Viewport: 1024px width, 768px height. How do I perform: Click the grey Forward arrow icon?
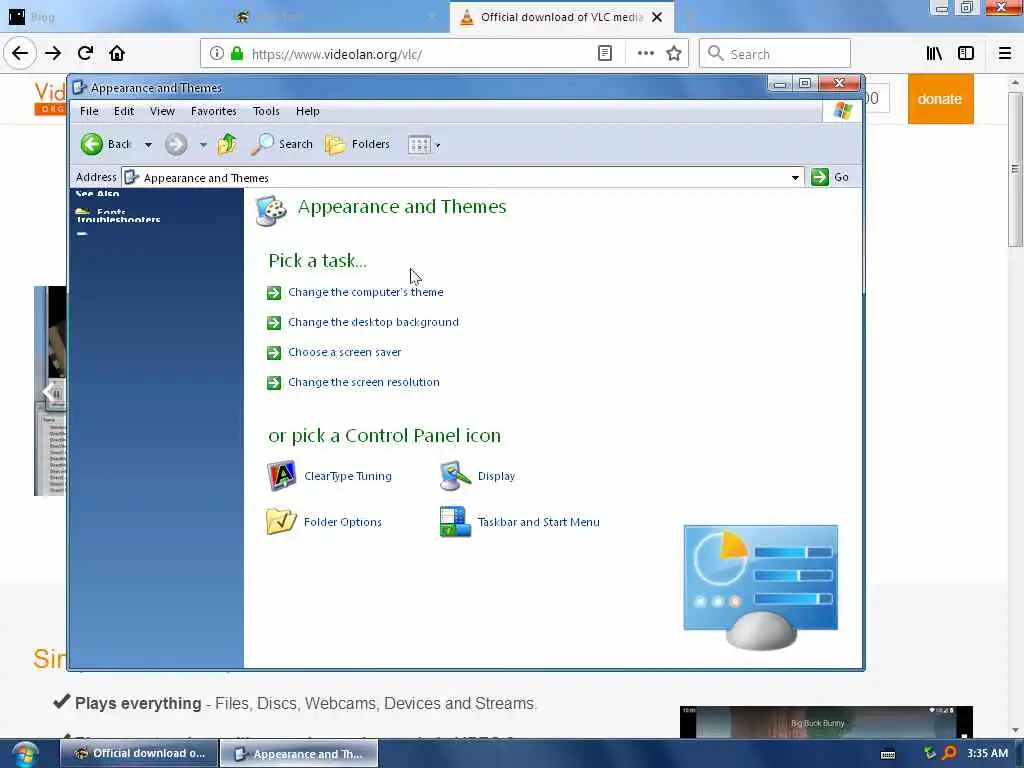point(176,144)
